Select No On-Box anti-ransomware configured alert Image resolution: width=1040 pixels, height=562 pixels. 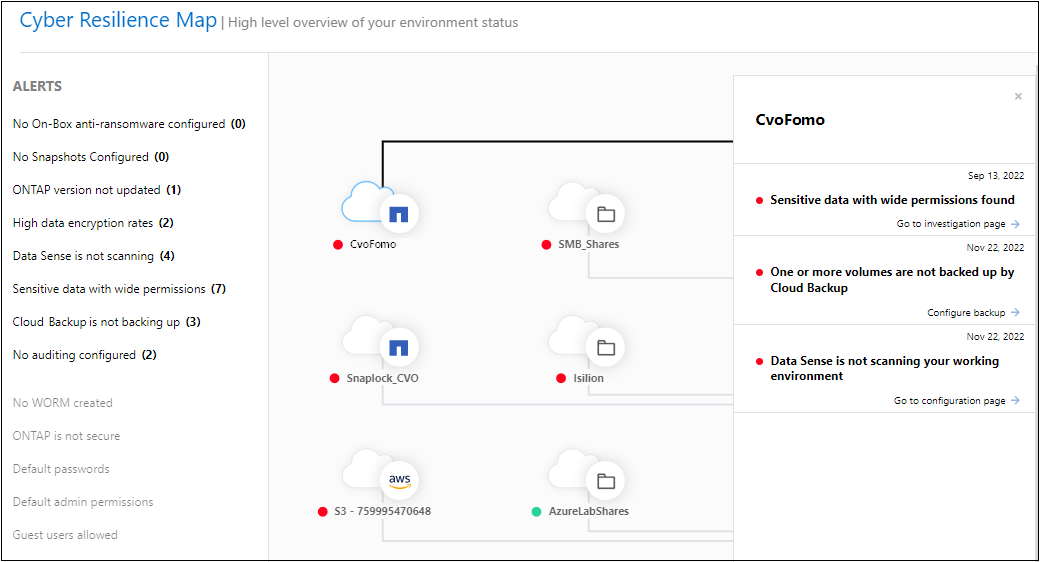[129, 124]
